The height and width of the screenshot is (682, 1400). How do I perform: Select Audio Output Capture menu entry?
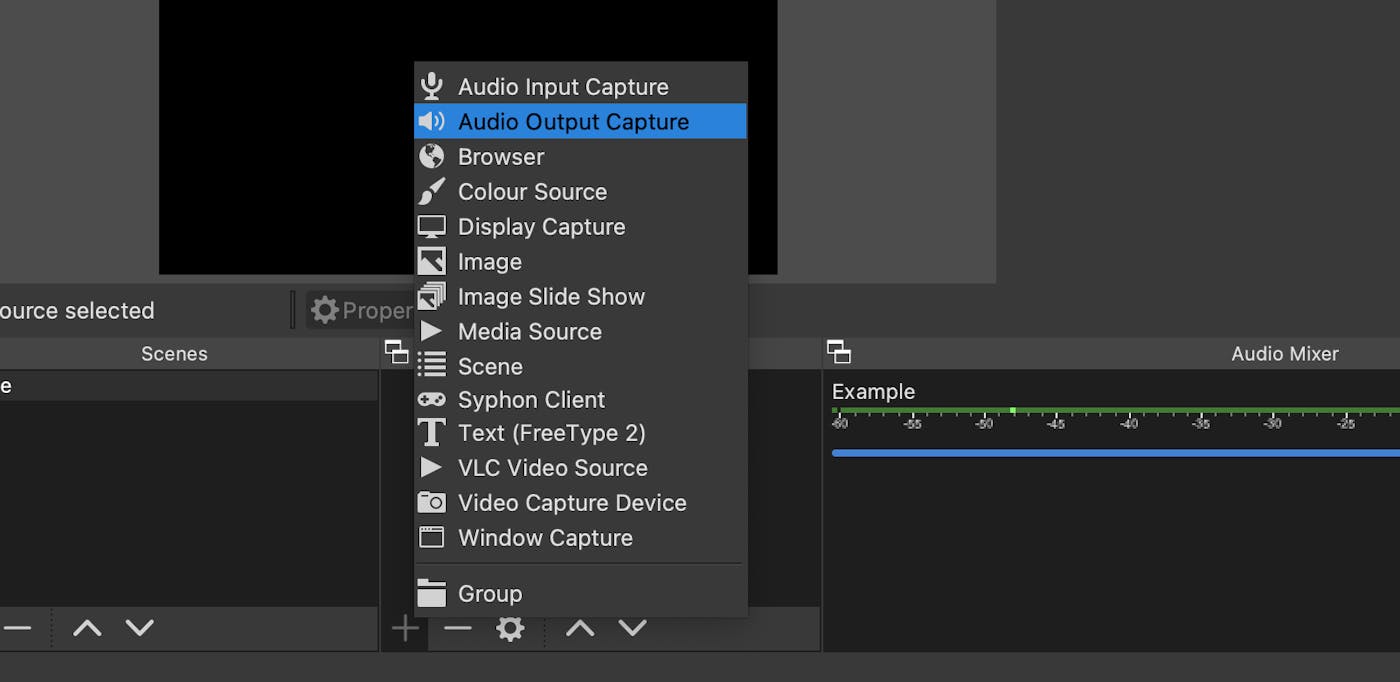tap(580, 122)
